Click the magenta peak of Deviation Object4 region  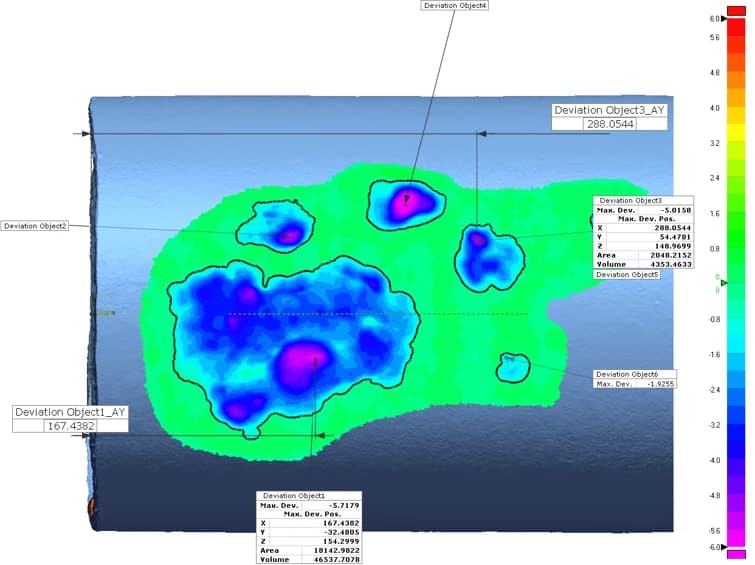click(407, 202)
